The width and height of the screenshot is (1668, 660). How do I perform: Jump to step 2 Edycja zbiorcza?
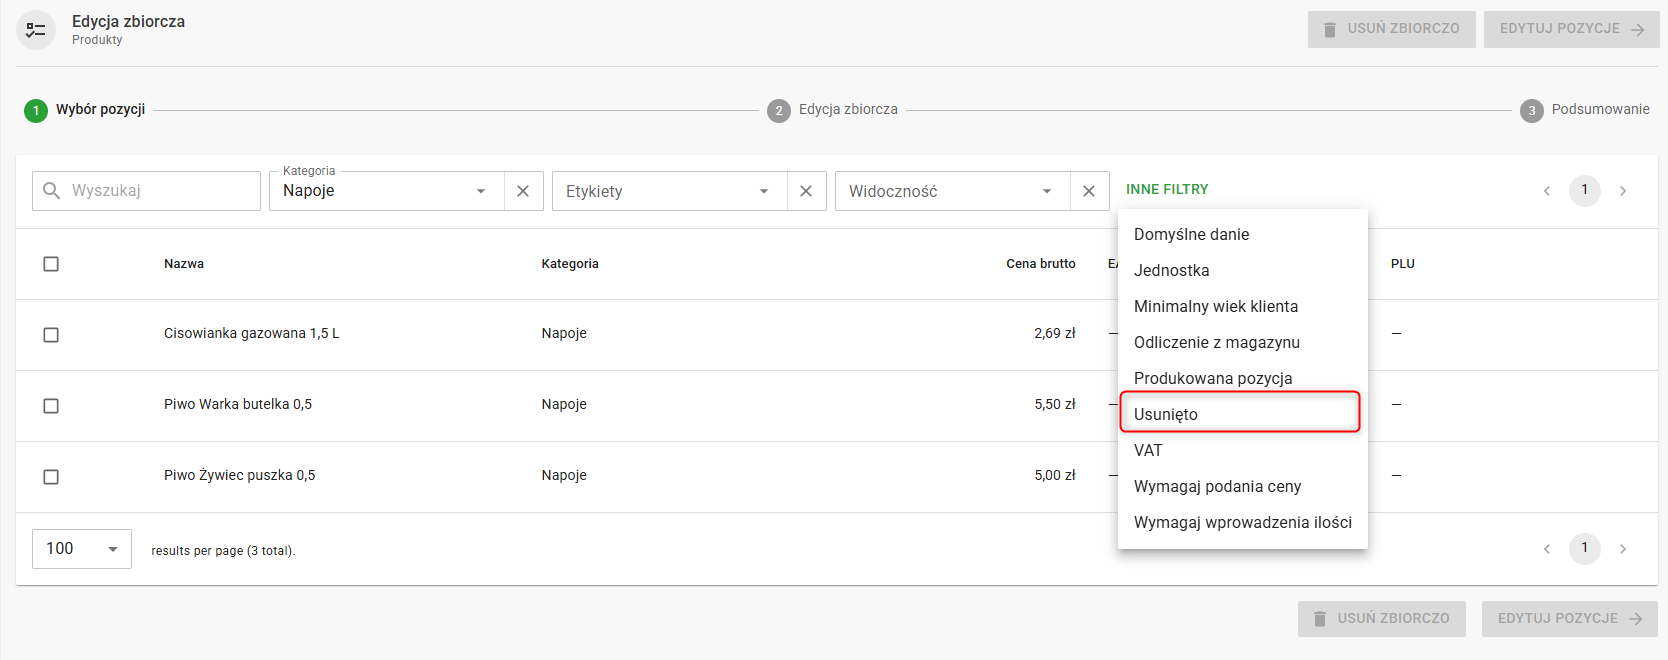832,110
